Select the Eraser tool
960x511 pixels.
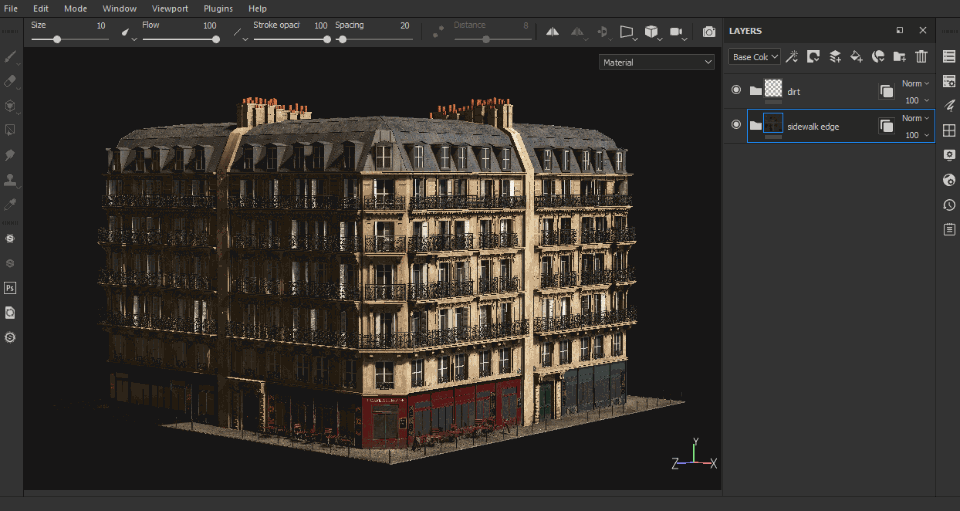tap(10, 81)
